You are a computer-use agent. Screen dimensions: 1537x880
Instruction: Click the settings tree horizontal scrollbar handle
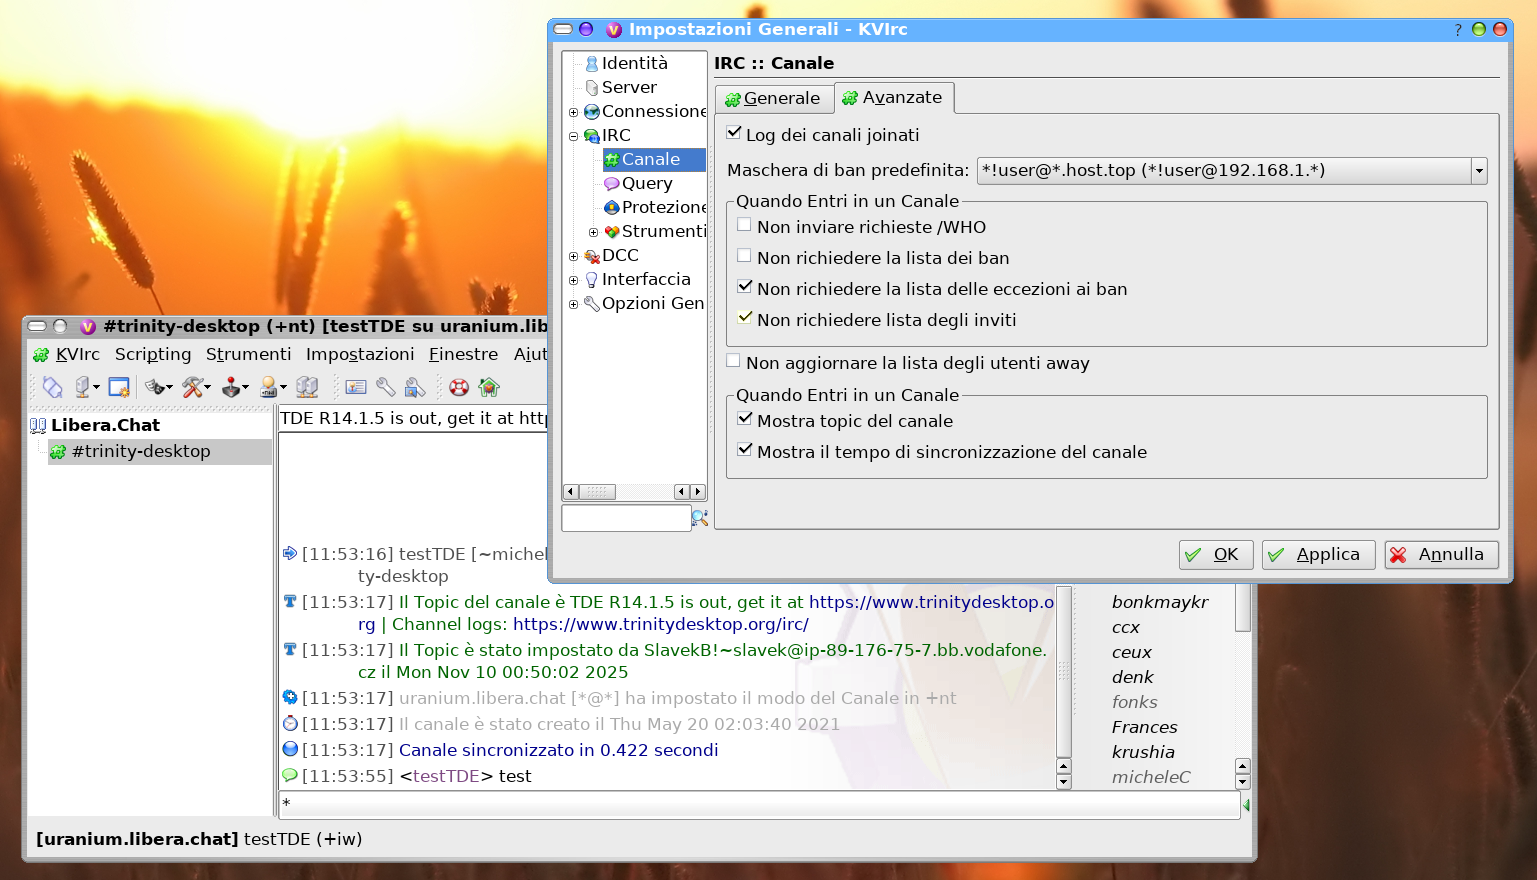(598, 492)
